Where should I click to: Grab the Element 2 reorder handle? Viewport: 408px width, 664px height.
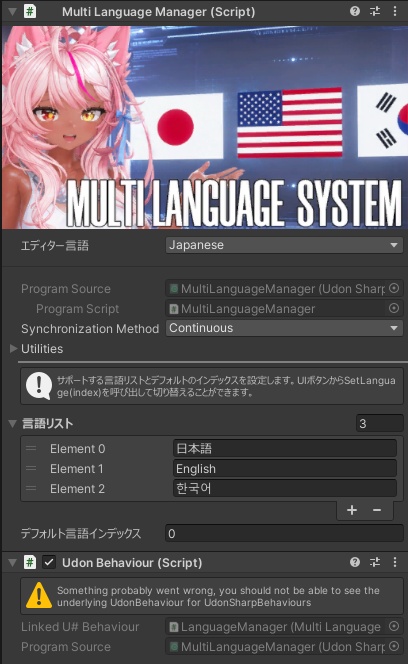click(x=31, y=488)
